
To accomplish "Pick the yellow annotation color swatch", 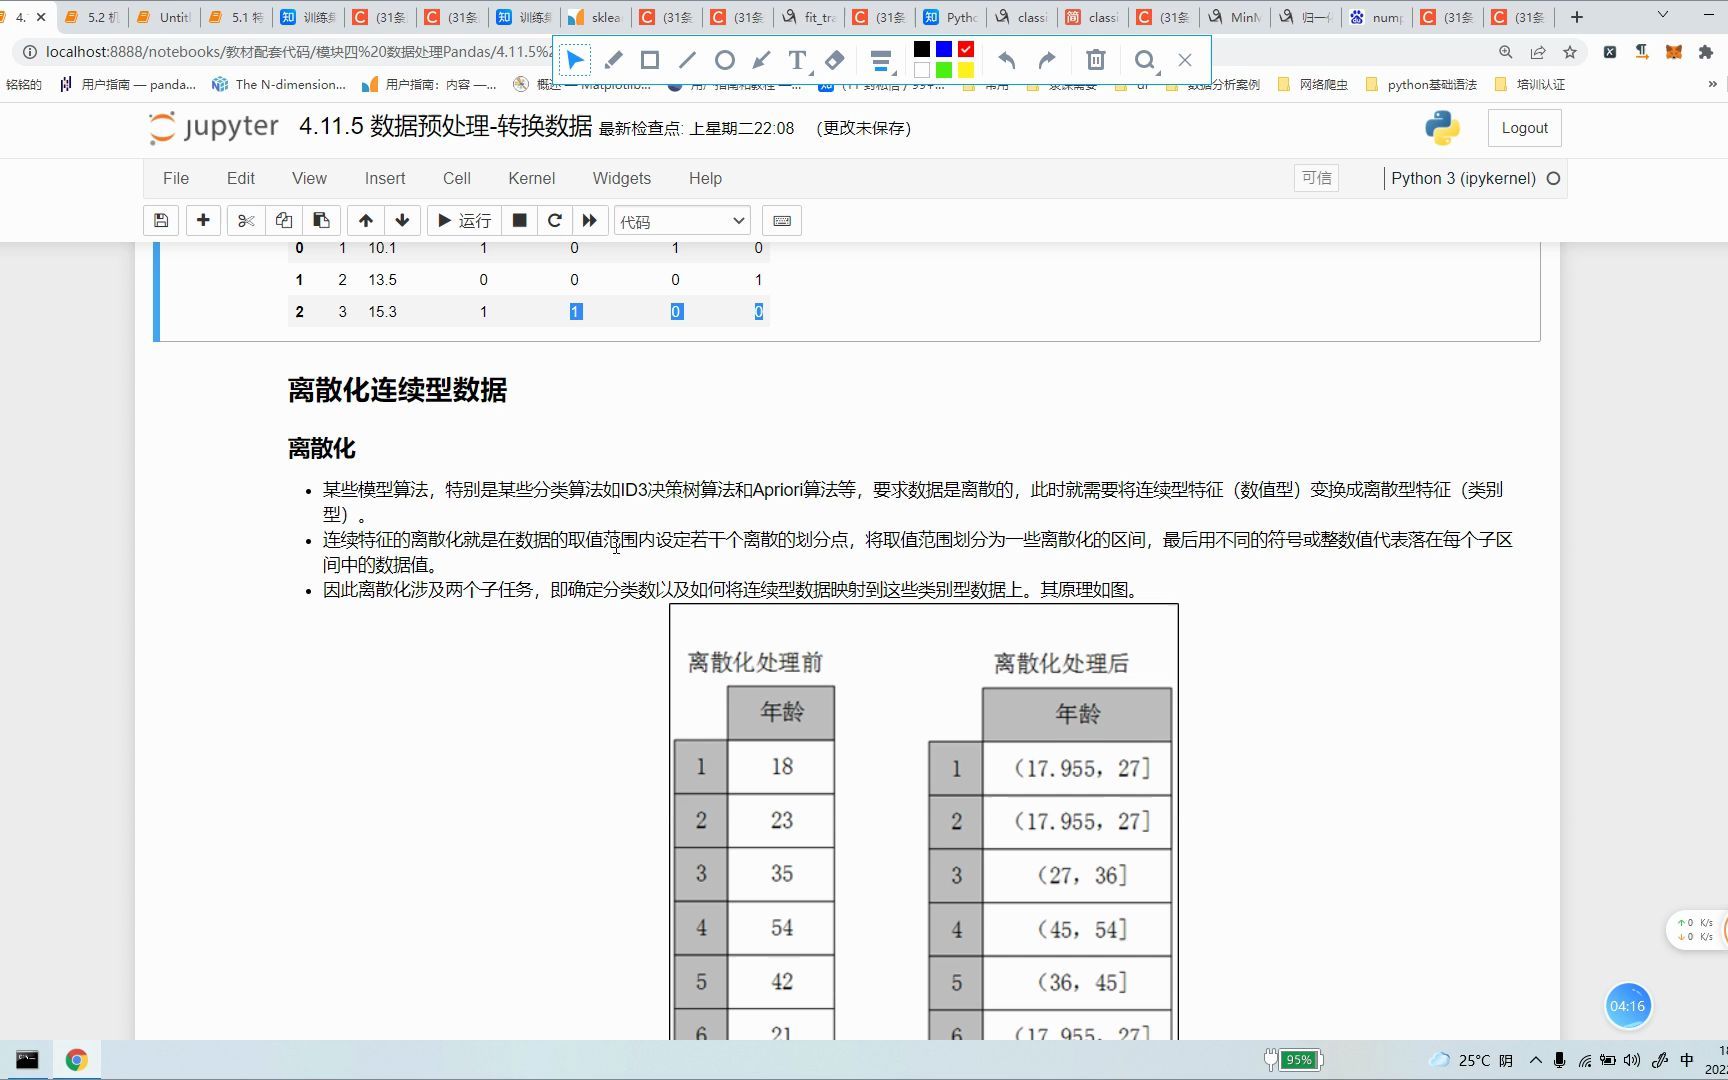I will [x=966, y=68].
